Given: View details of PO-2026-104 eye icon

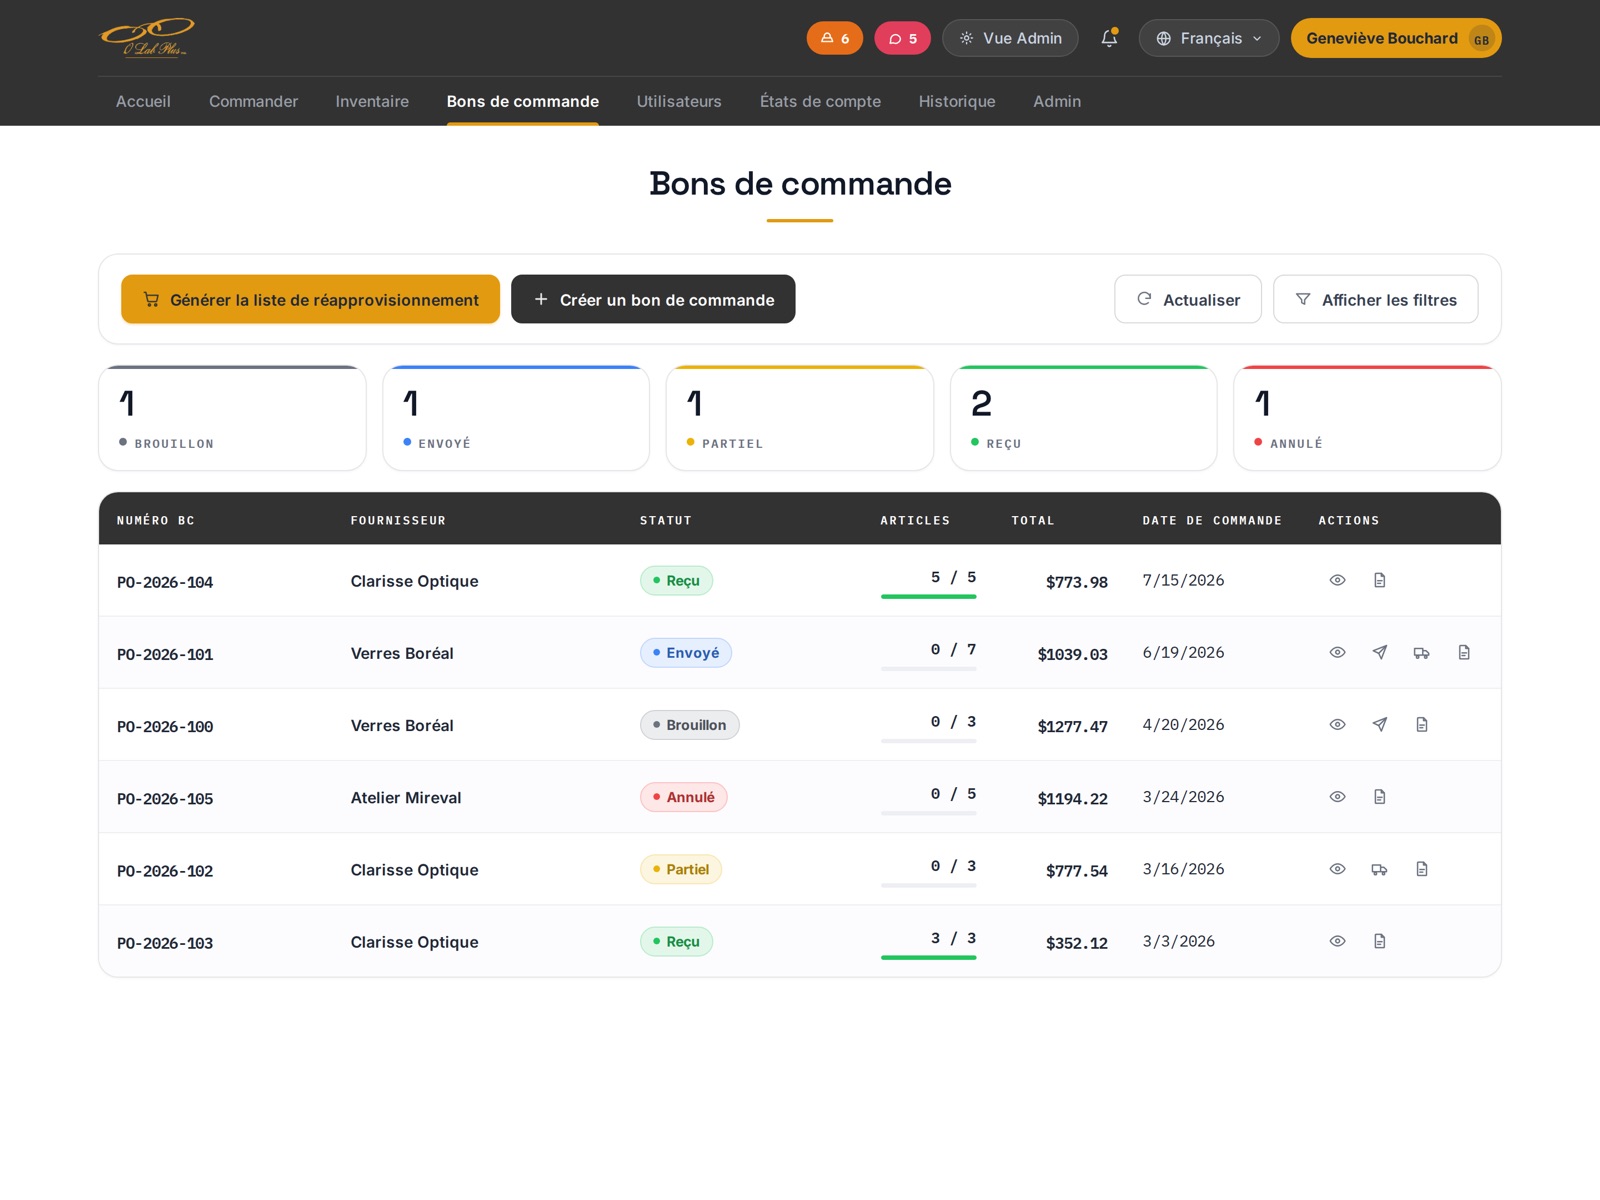Looking at the screenshot, I should (1337, 580).
